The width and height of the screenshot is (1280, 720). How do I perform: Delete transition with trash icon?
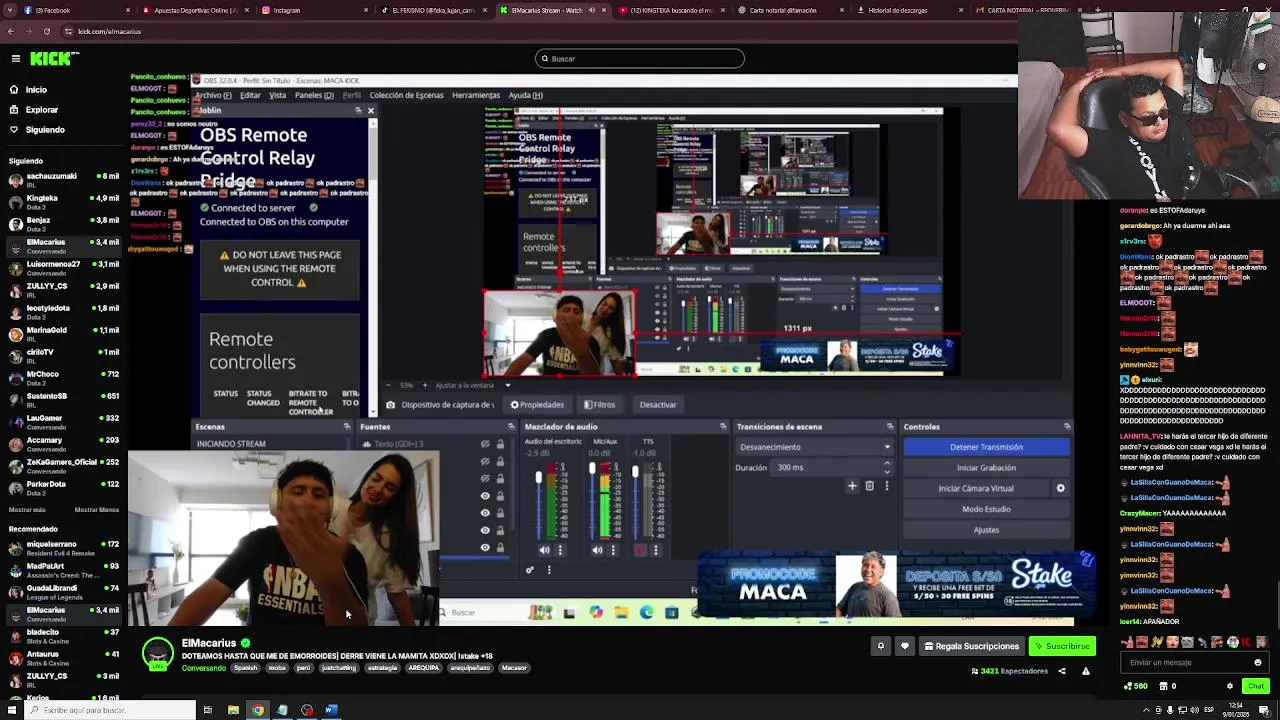pos(869,486)
